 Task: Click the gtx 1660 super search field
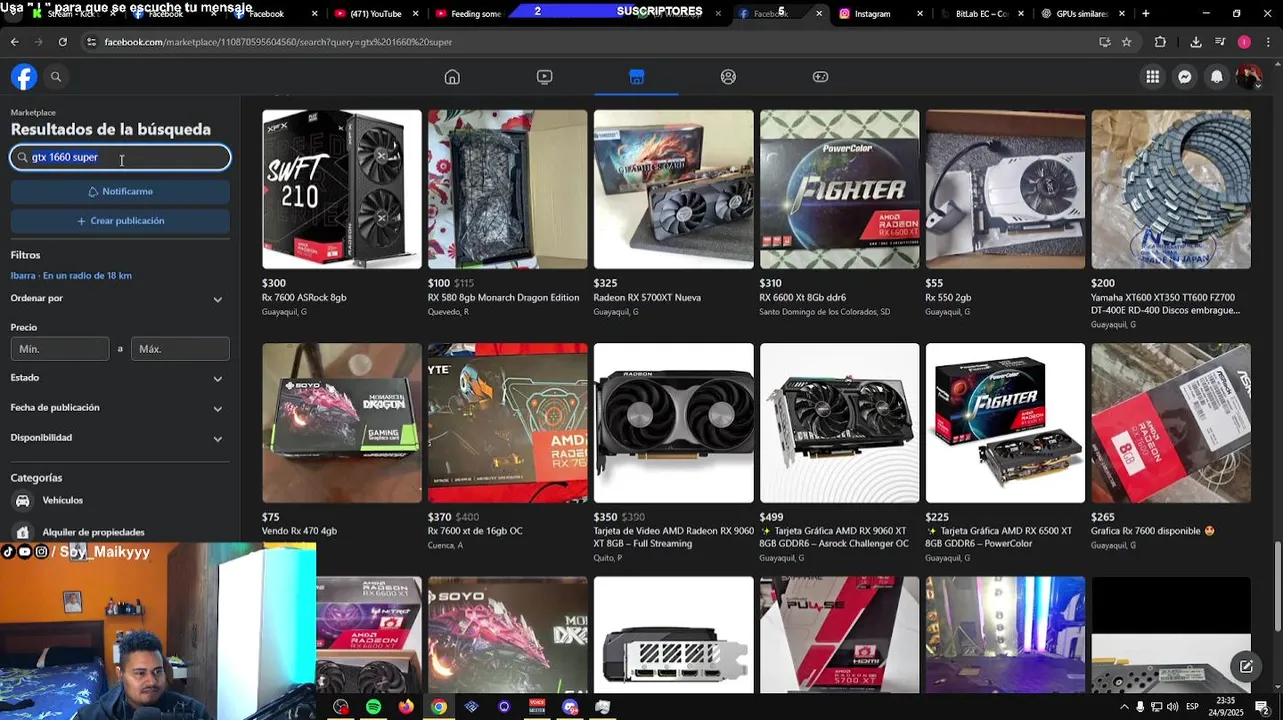(120, 157)
